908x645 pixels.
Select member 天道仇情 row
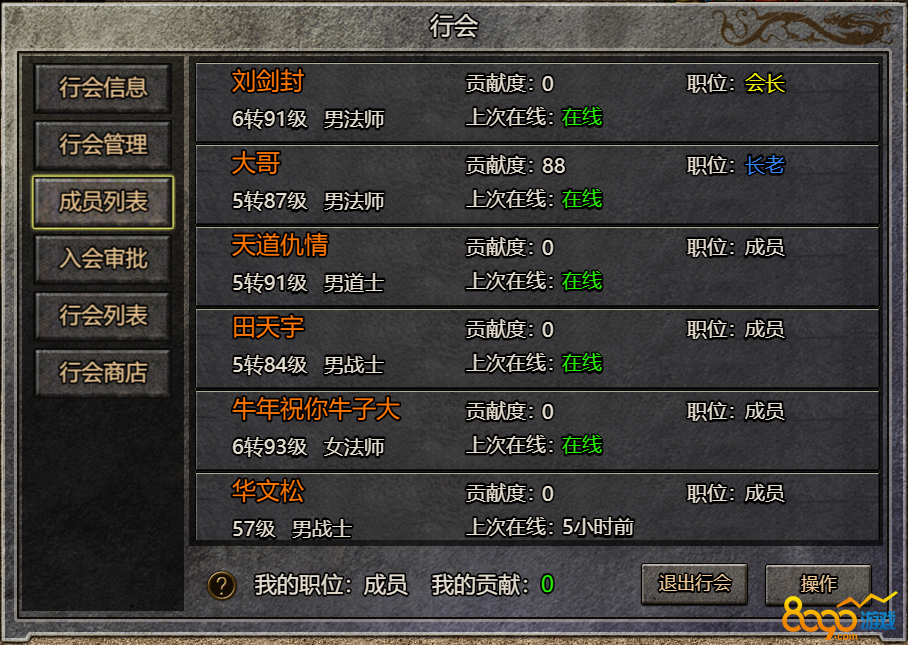coord(537,267)
